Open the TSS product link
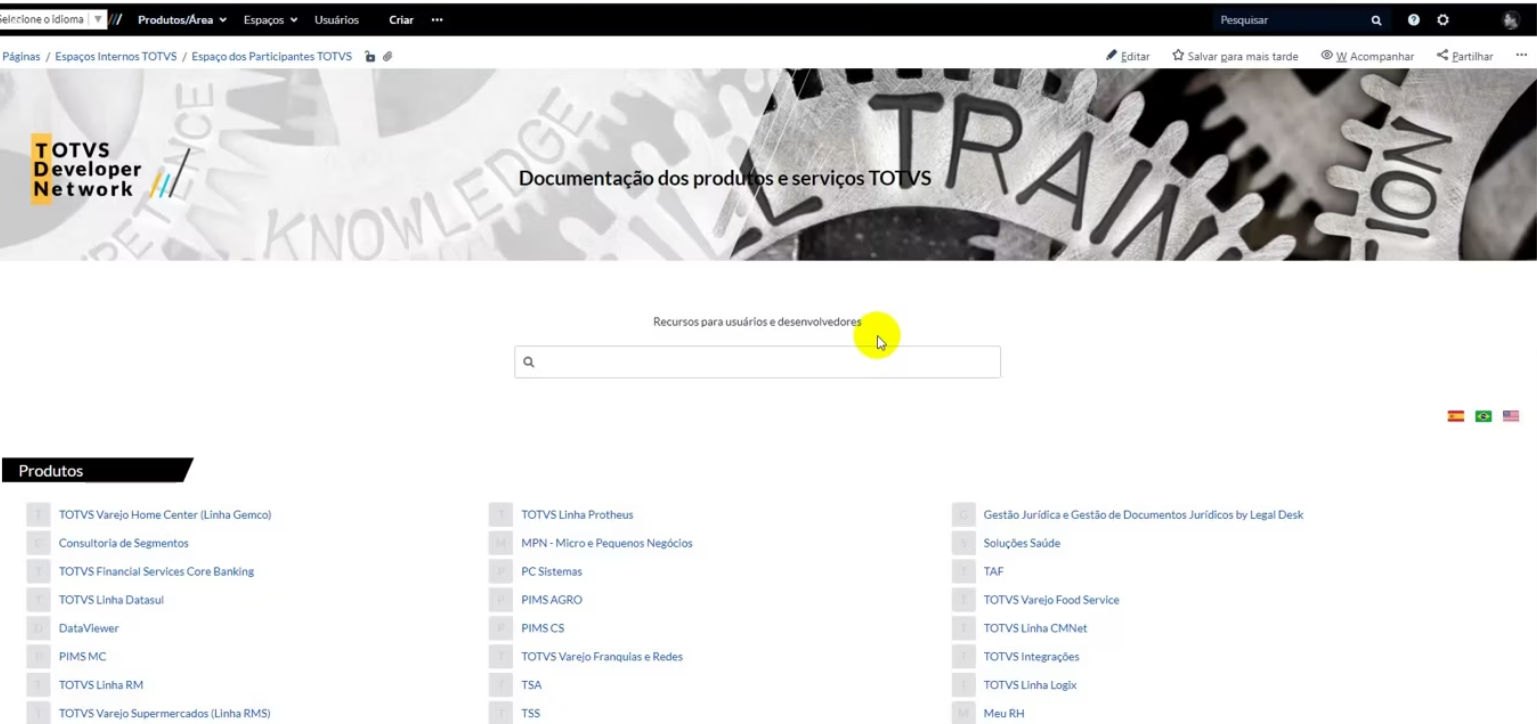The image size is (1537, 724). 530,713
